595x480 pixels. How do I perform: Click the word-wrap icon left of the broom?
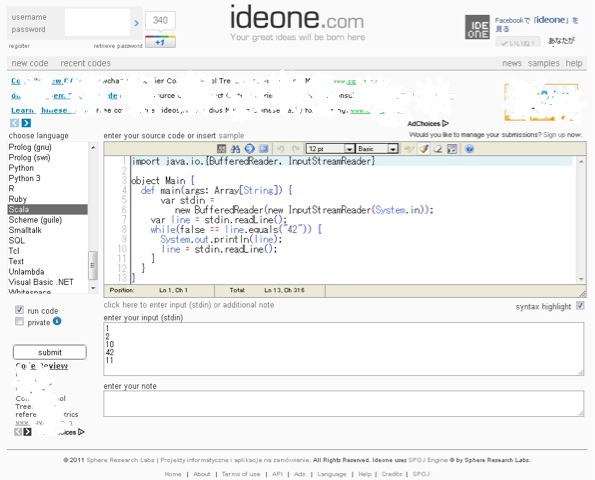409,149
